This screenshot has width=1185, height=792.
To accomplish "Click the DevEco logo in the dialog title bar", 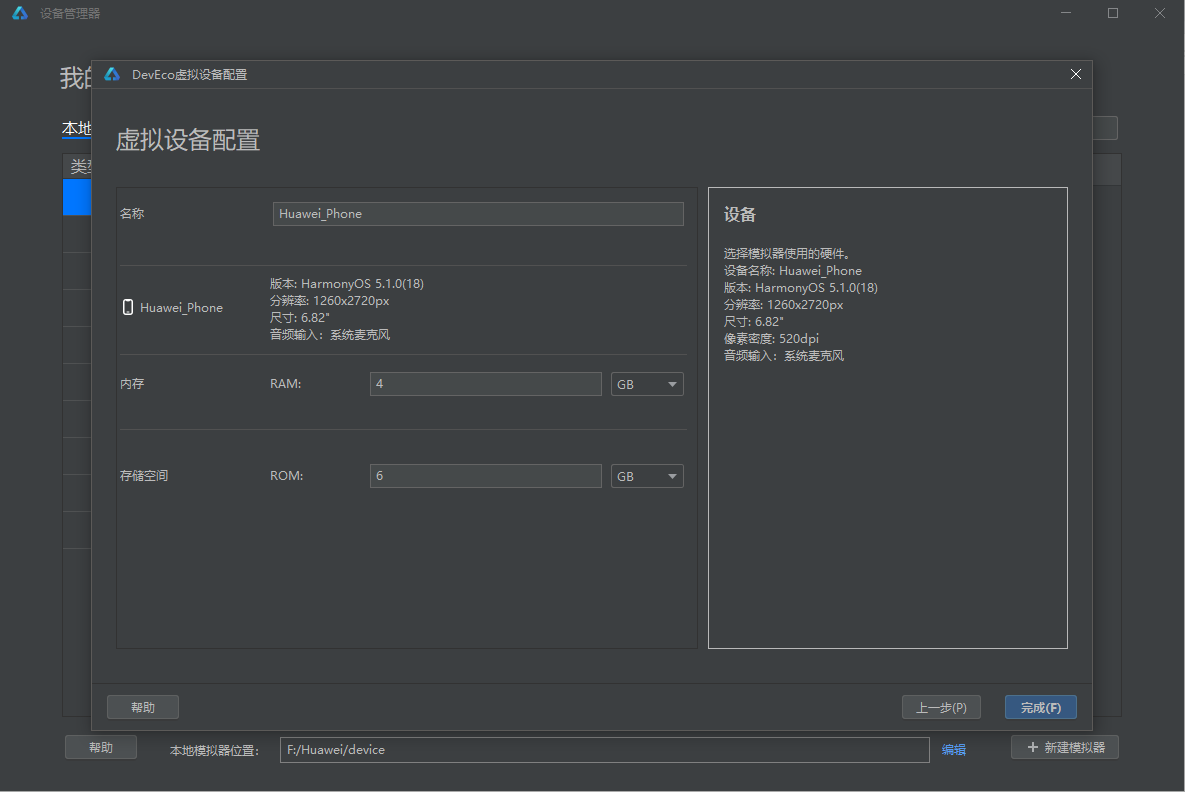I will (x=112, y=74).
